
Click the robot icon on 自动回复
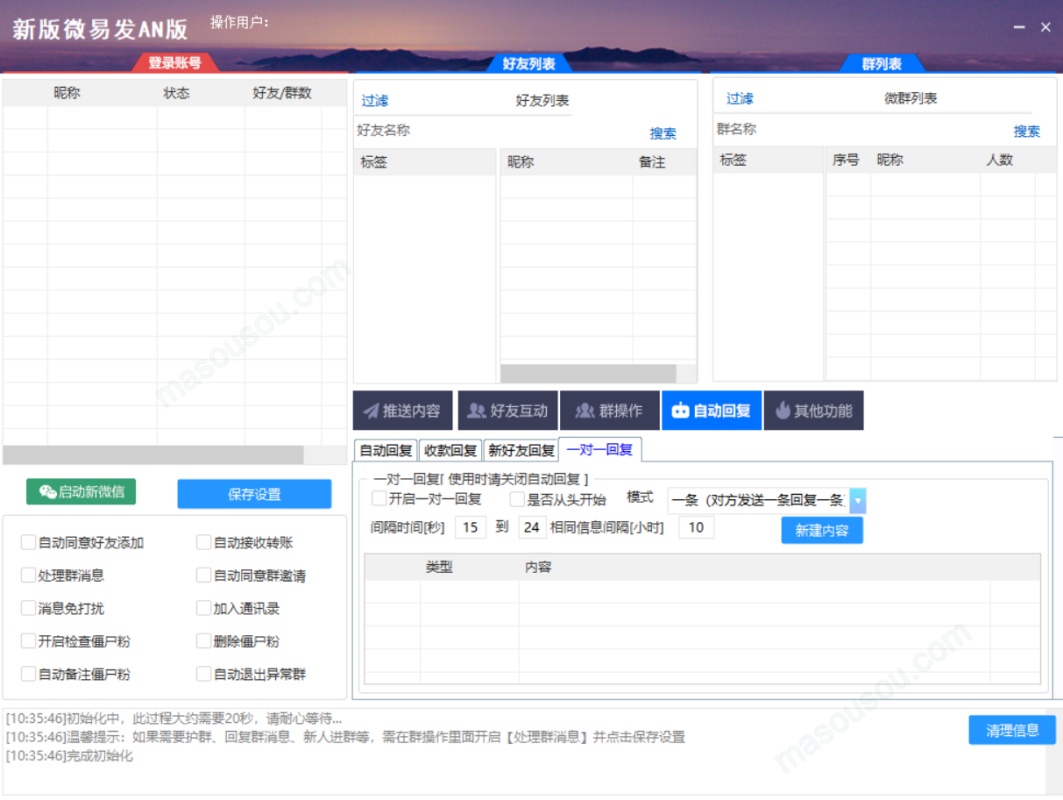680,411
